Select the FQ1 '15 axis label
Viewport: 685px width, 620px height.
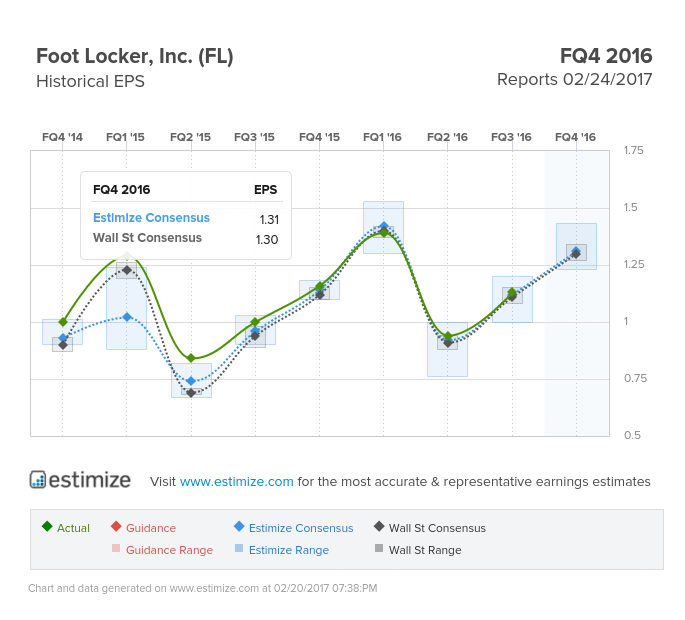[125, 137]
